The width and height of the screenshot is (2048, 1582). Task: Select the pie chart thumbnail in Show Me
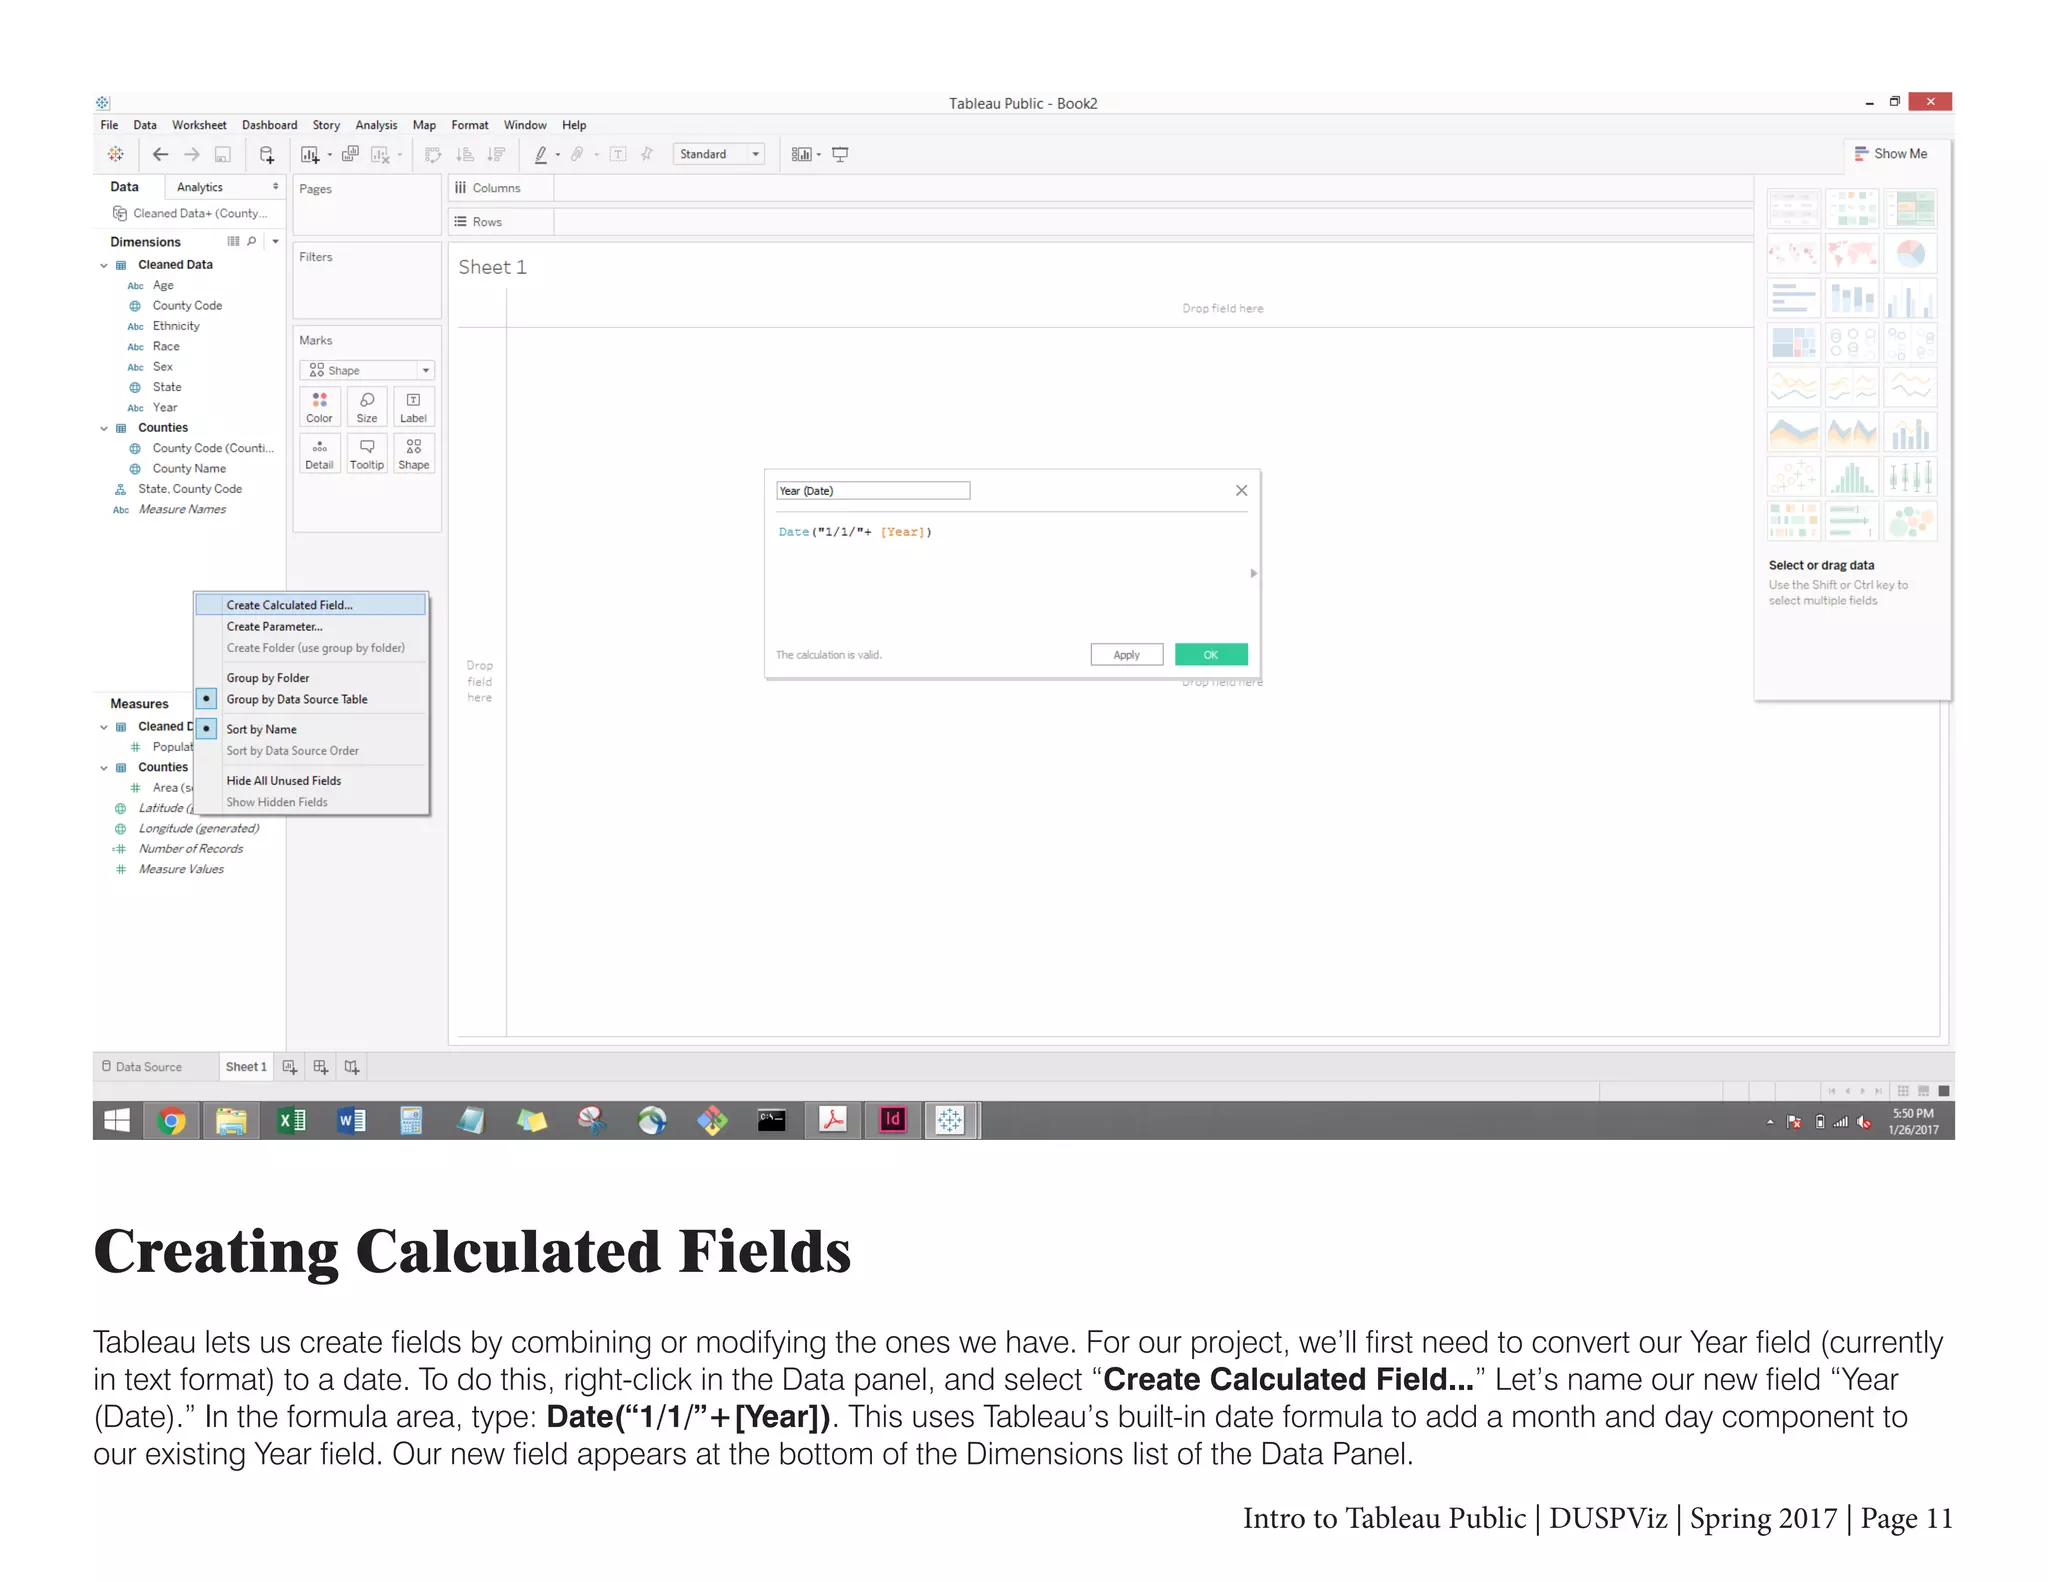pyautogui.click(x=1910, y=253)
